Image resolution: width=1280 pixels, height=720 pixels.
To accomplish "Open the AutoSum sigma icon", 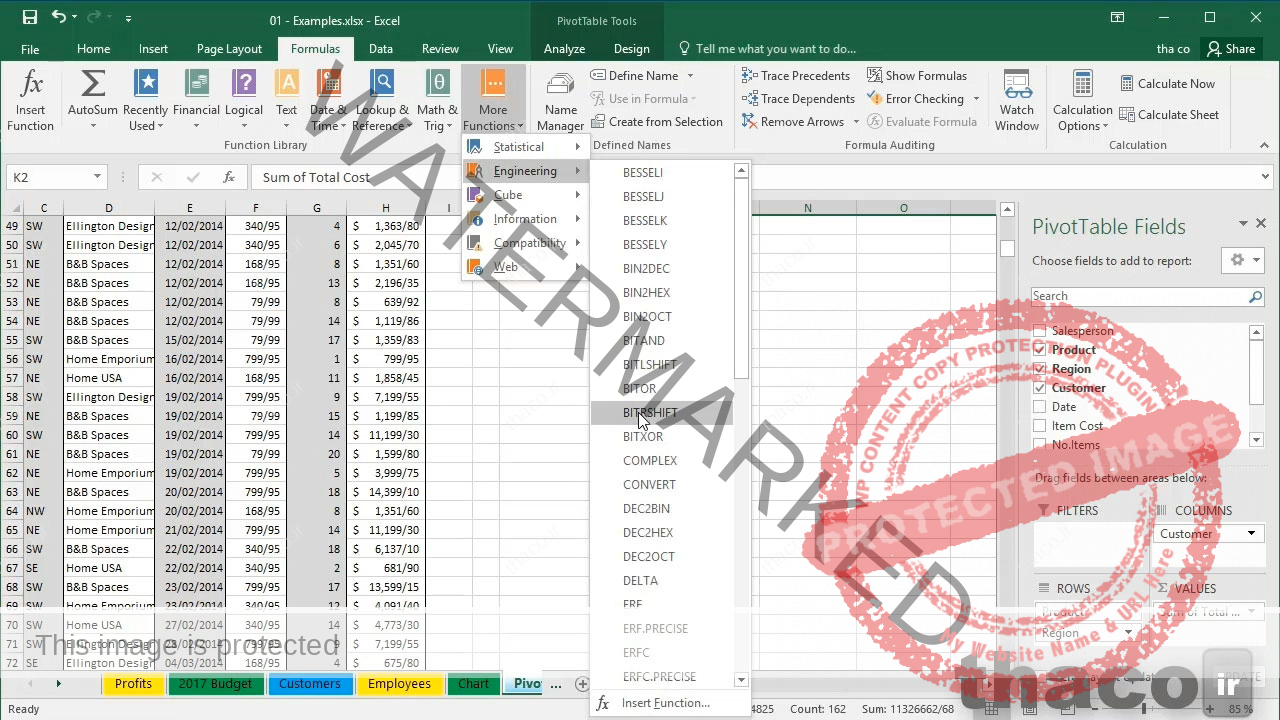I will pyautogui.click(x=93, y=100).
